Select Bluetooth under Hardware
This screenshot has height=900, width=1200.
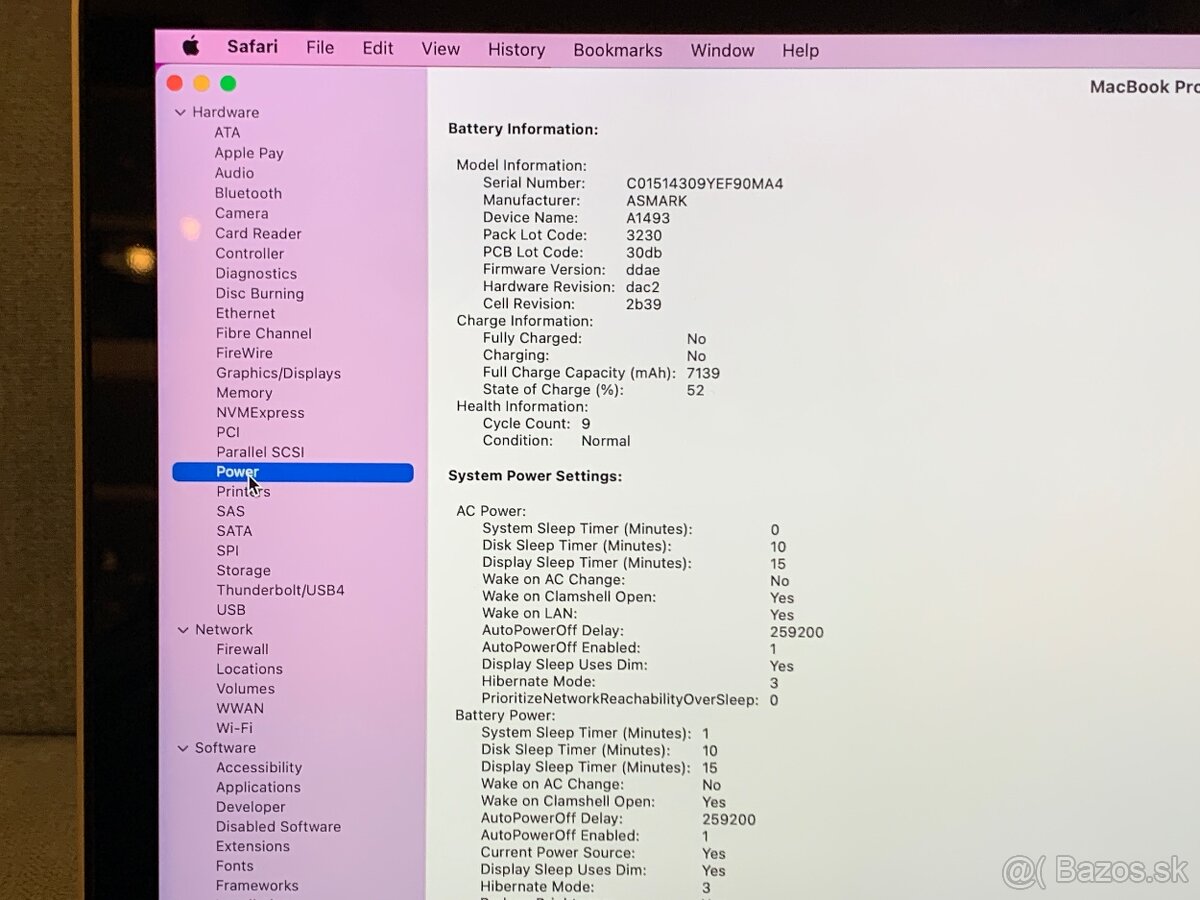click(x=248, y=192)
